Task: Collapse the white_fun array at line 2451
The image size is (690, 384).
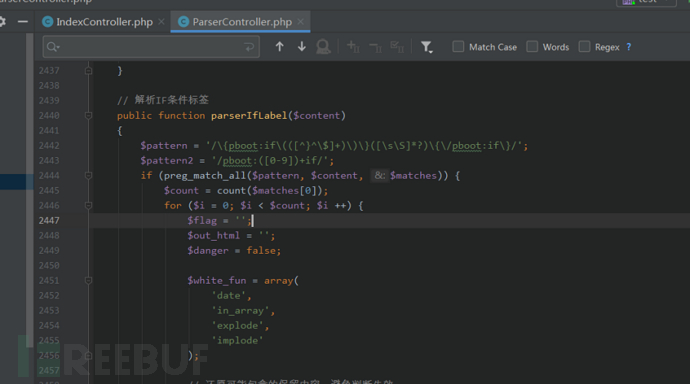Action: [88, 280]
